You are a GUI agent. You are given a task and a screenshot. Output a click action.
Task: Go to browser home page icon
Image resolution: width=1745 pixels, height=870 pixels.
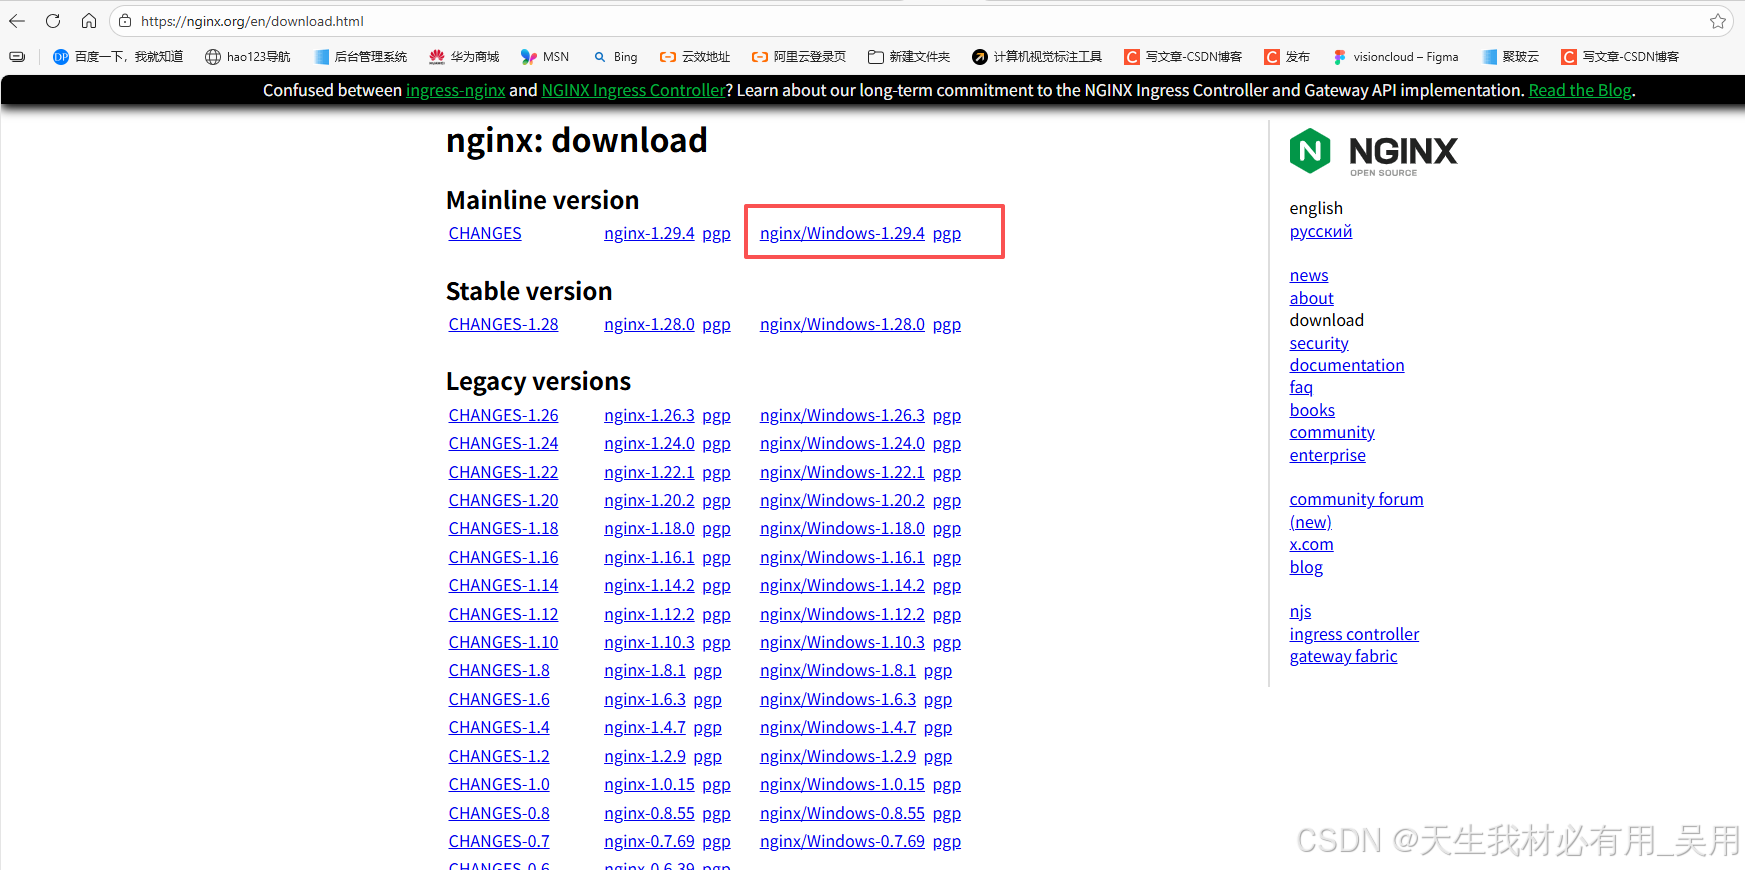pyautogui.click(x=89, y=21)
